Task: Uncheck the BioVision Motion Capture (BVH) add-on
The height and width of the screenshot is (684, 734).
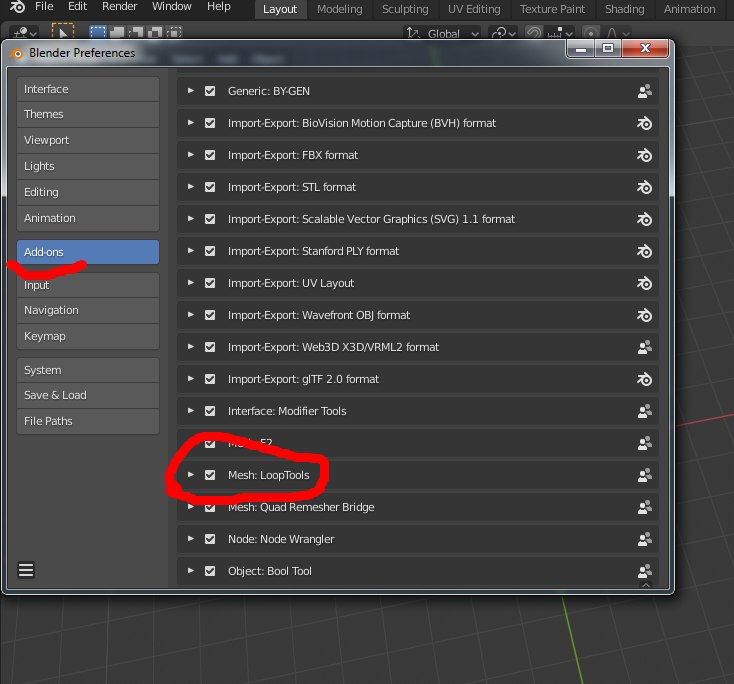Action: pyautogui.click(x=210, y=123)
